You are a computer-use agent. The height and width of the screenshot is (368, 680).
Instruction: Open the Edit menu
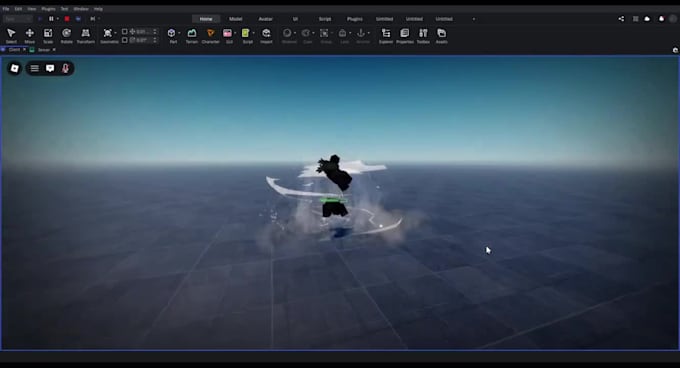18,9
